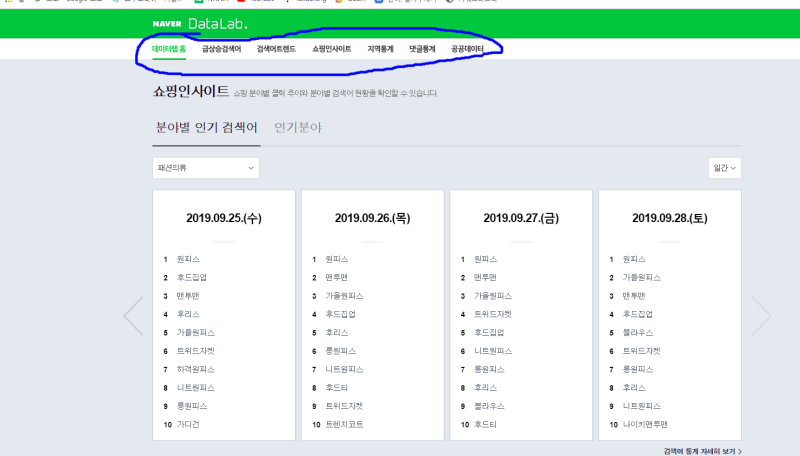Expand the 패션의류 category dropdown

pos(206,168)
